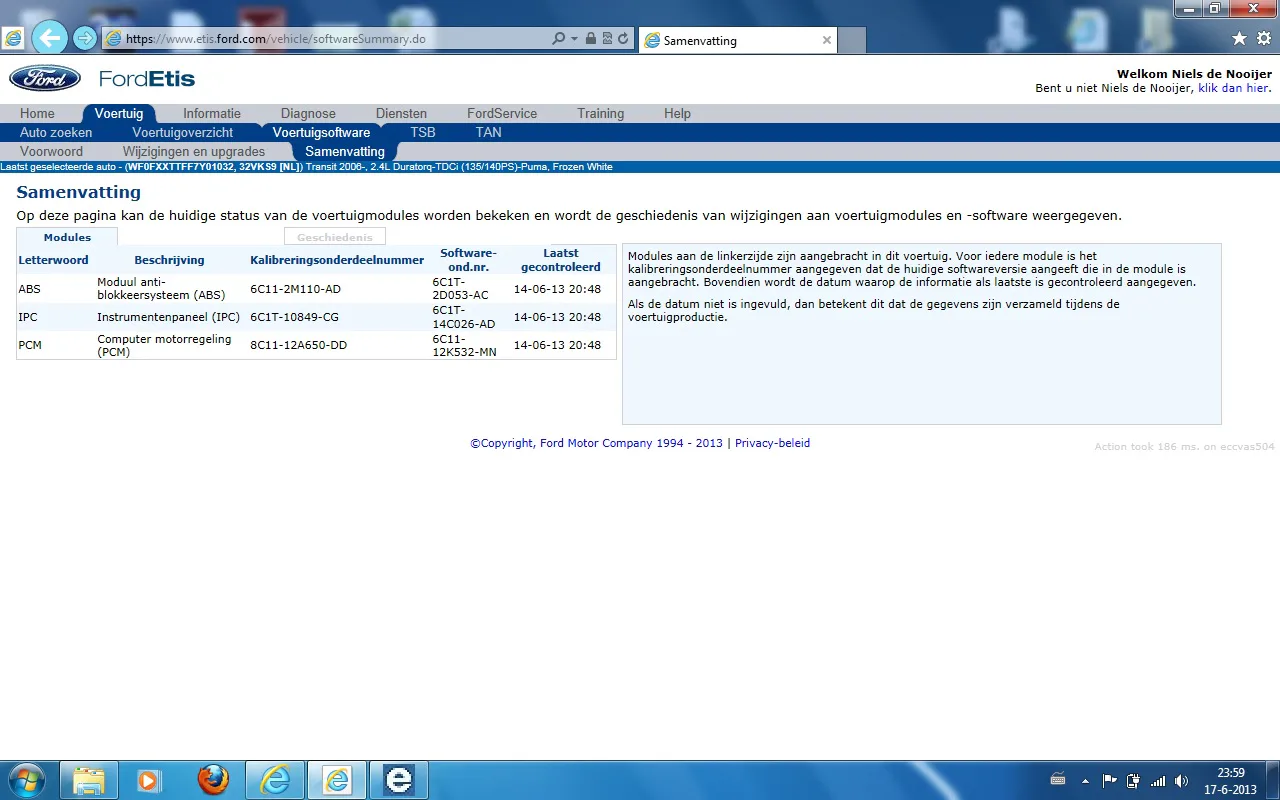Open the FordService menu tab
Screen dimensions: 1280x800
click(x=502, y=113)
